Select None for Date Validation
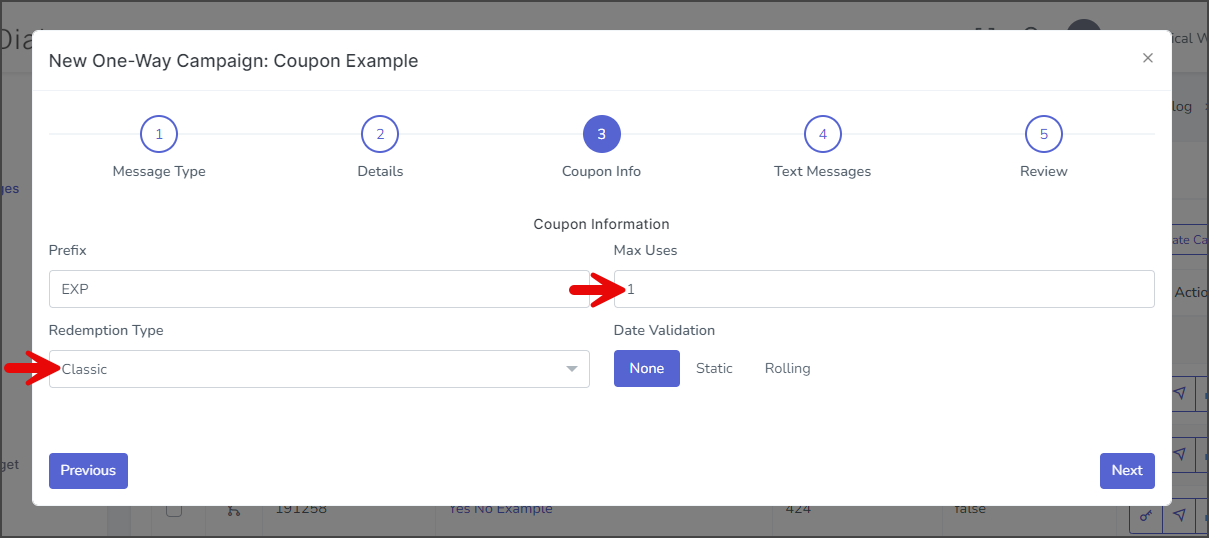 [x=647, y=368]
